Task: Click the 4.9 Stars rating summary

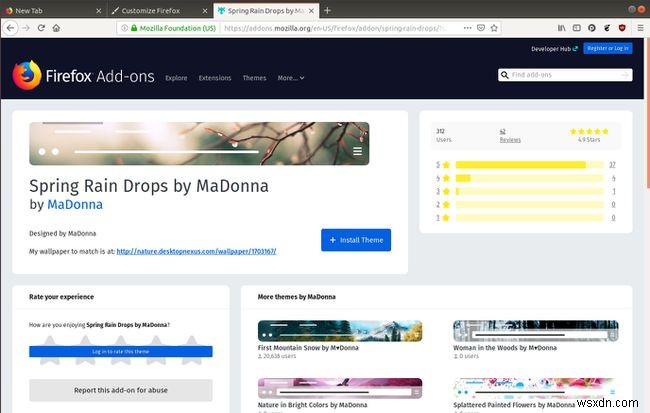Action: (589, 136)
